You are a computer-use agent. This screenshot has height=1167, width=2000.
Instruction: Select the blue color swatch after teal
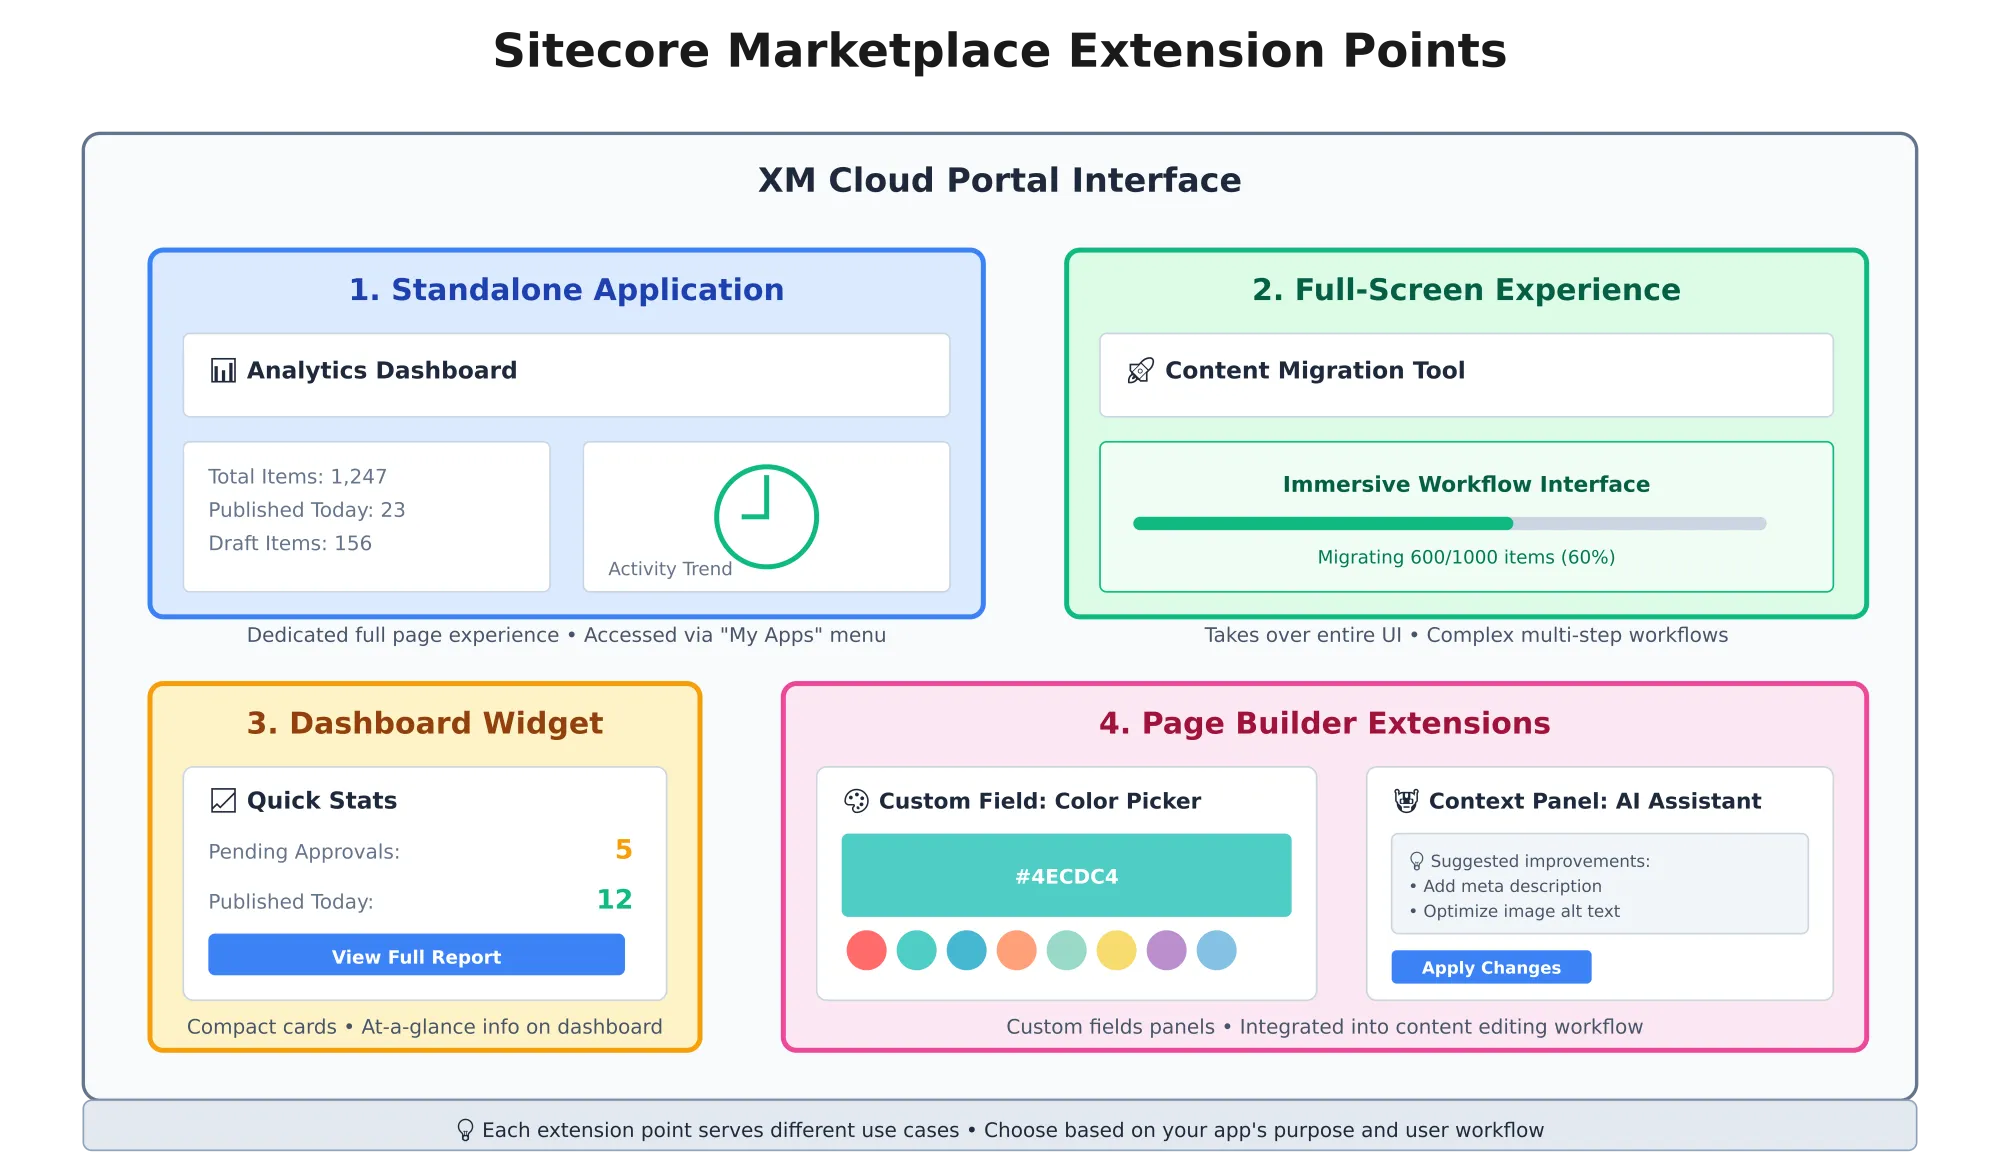click(966, 950)
